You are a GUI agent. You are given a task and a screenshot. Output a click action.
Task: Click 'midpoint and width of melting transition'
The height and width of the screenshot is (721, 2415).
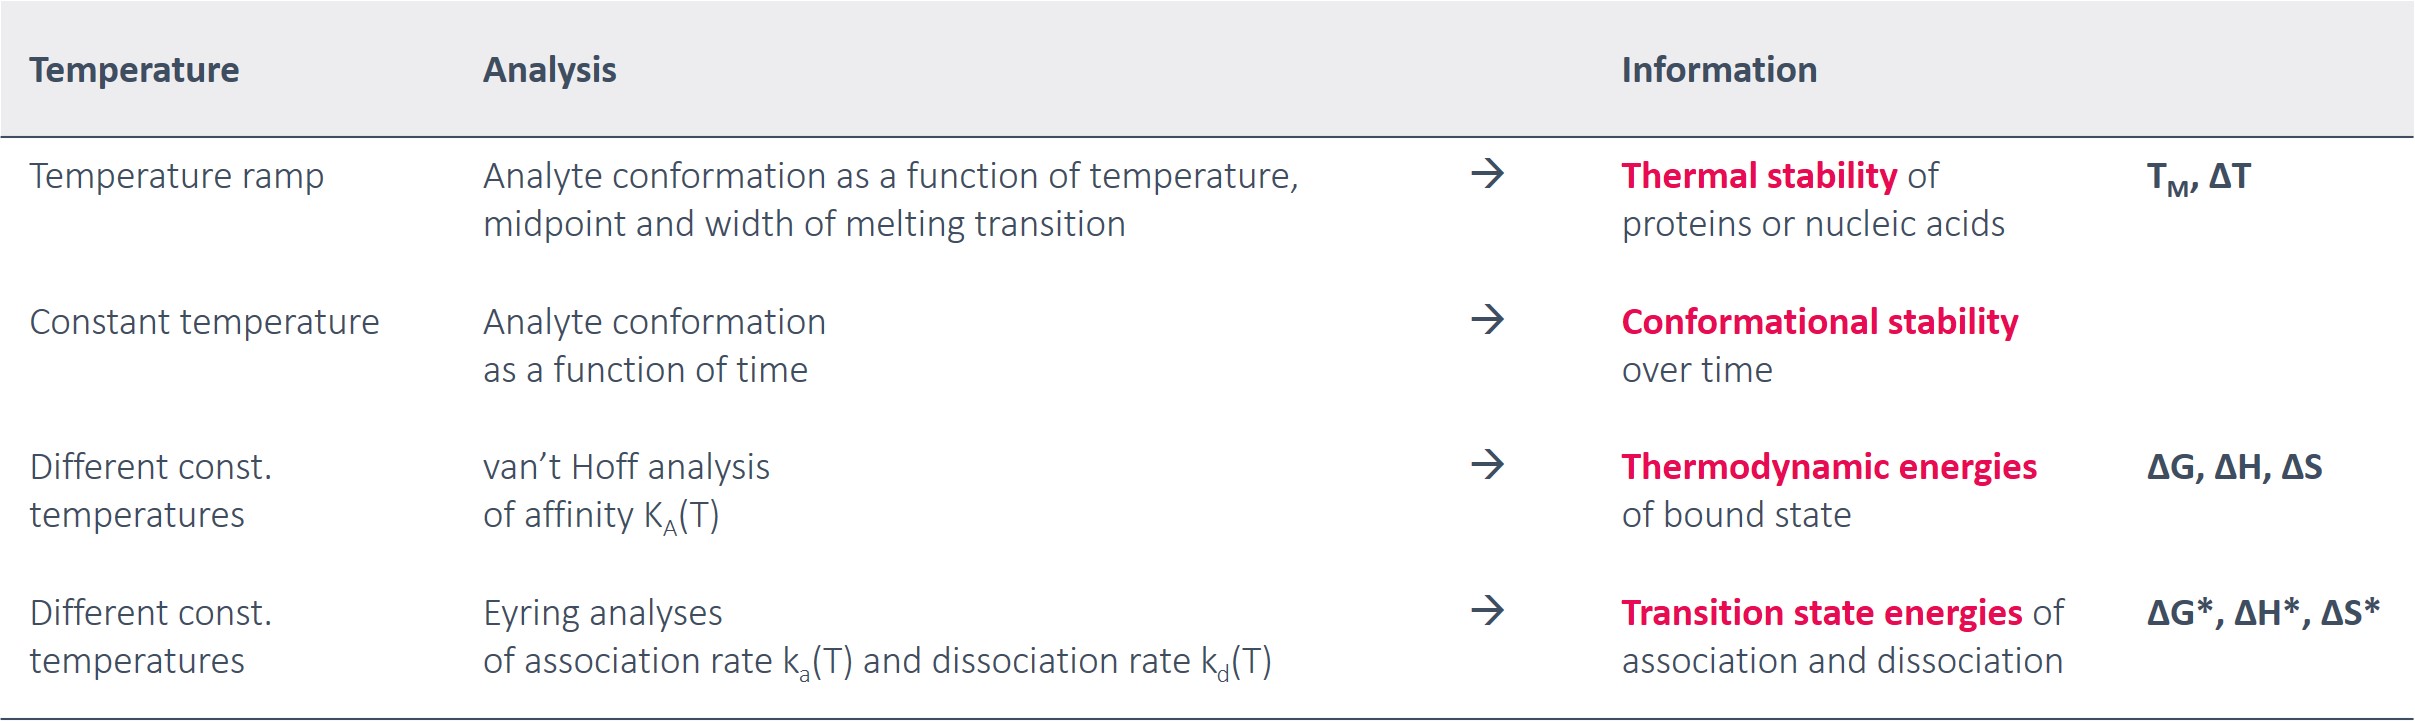(x=804, y=224)
